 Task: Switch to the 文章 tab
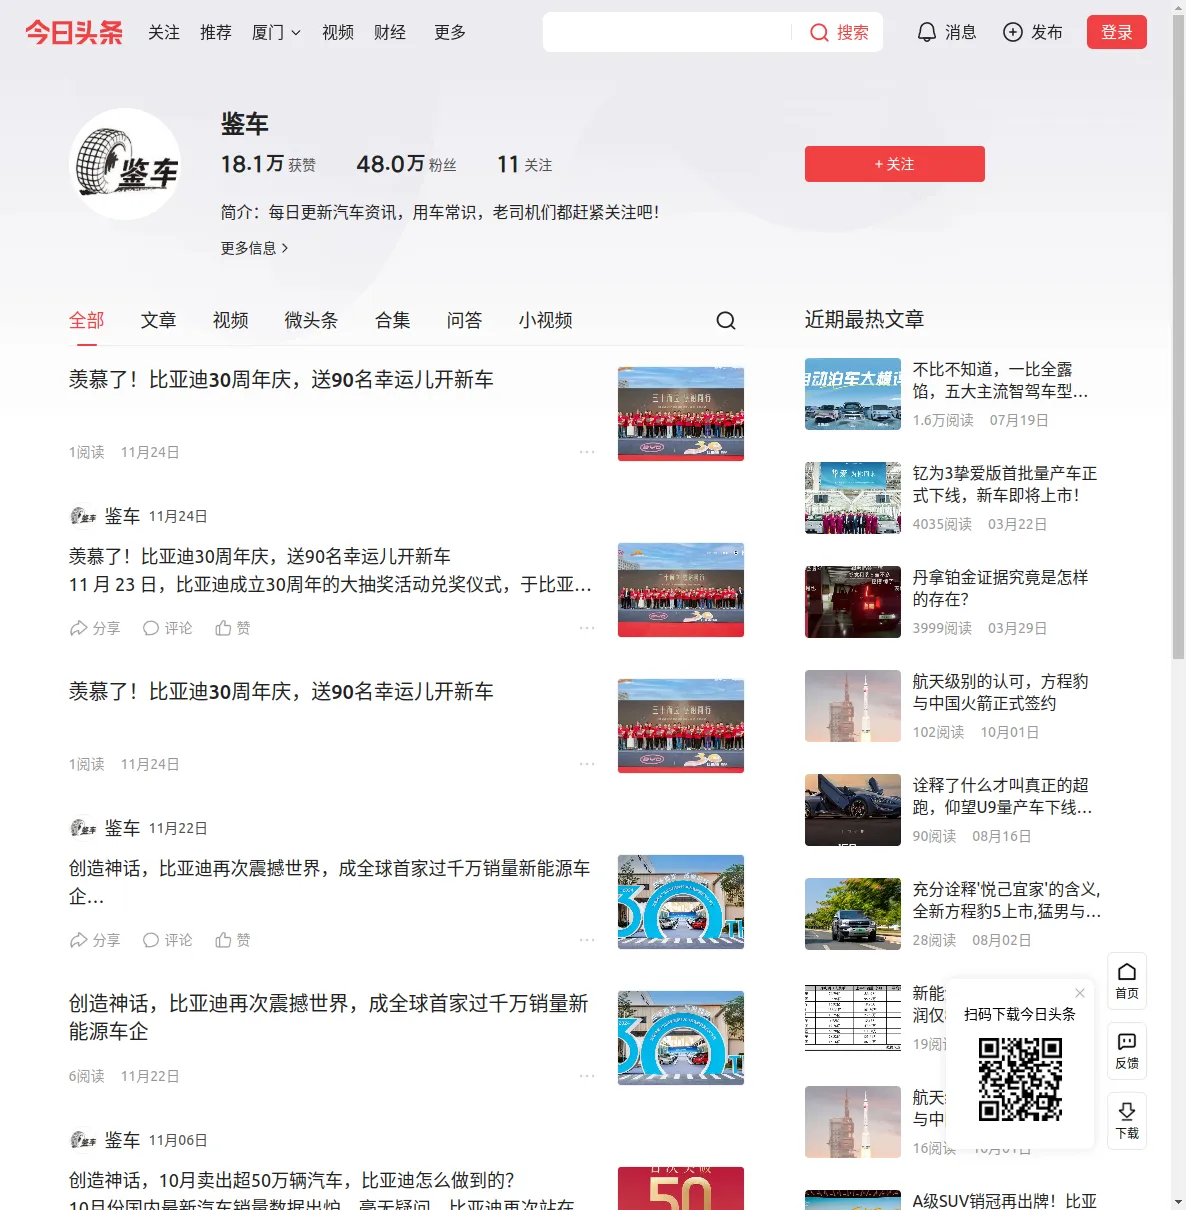point(159,320)
